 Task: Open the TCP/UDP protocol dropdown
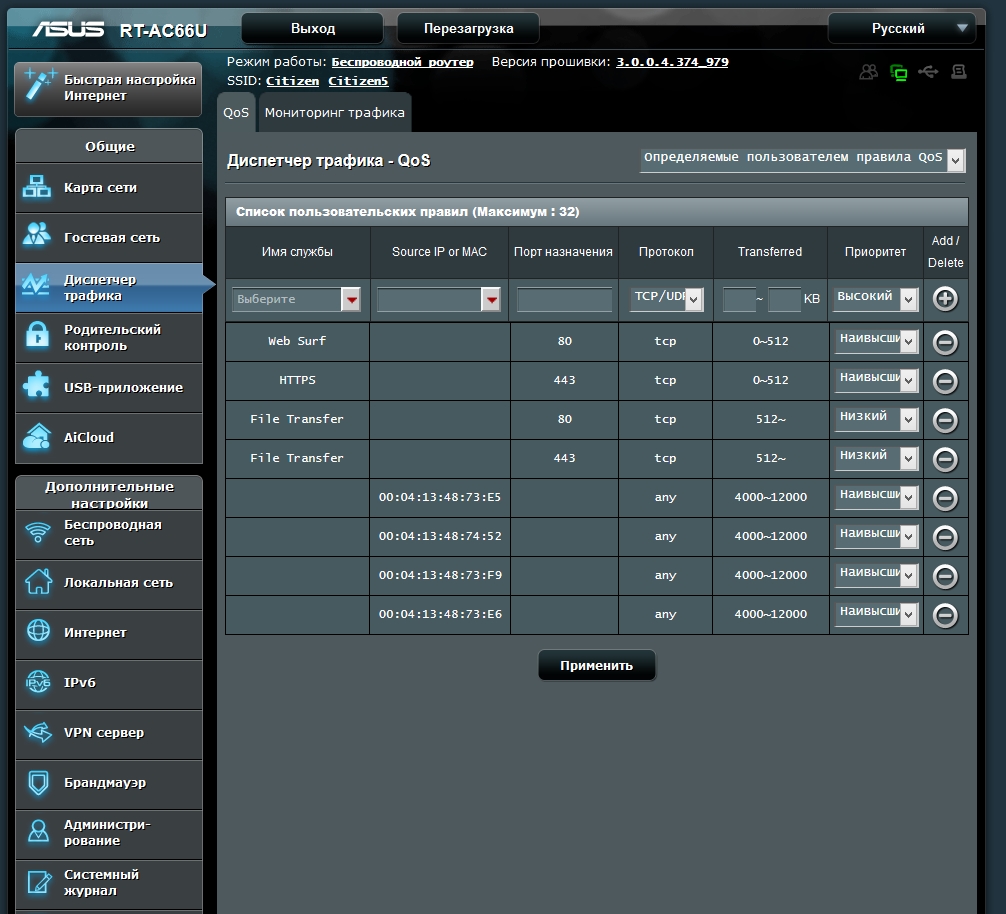coord(666,298)
